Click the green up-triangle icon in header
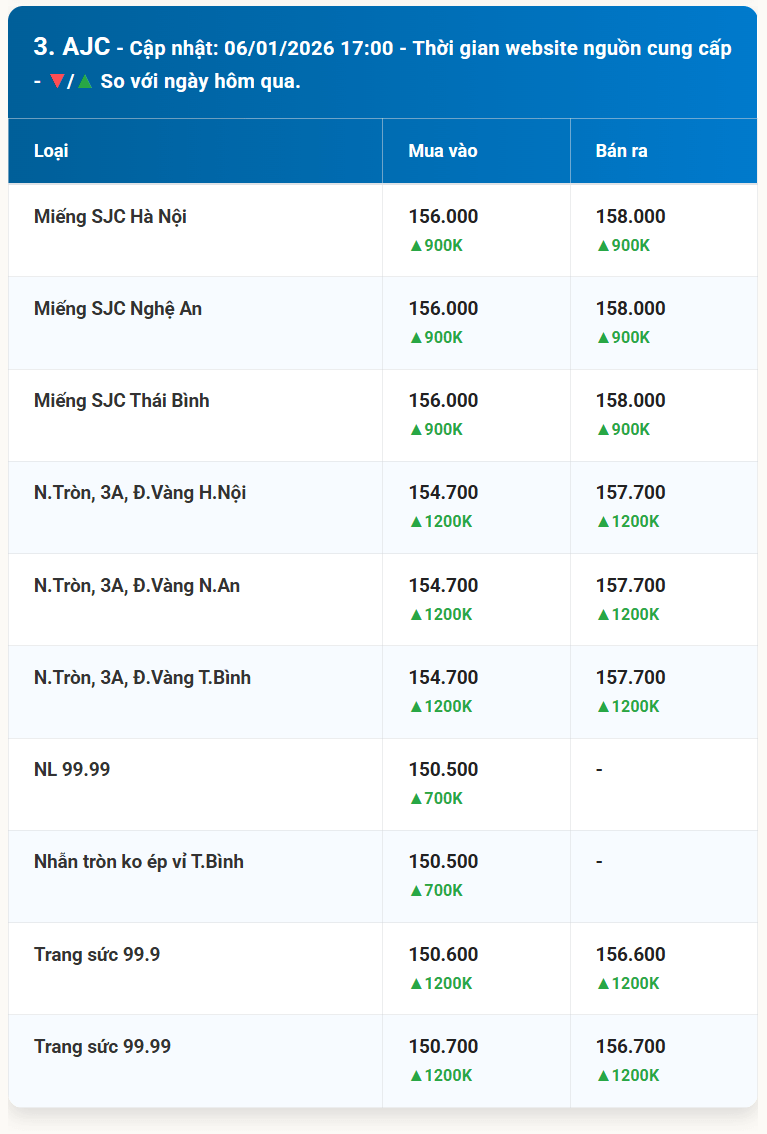Screen dimensions: 767x1134 [85, 81]
